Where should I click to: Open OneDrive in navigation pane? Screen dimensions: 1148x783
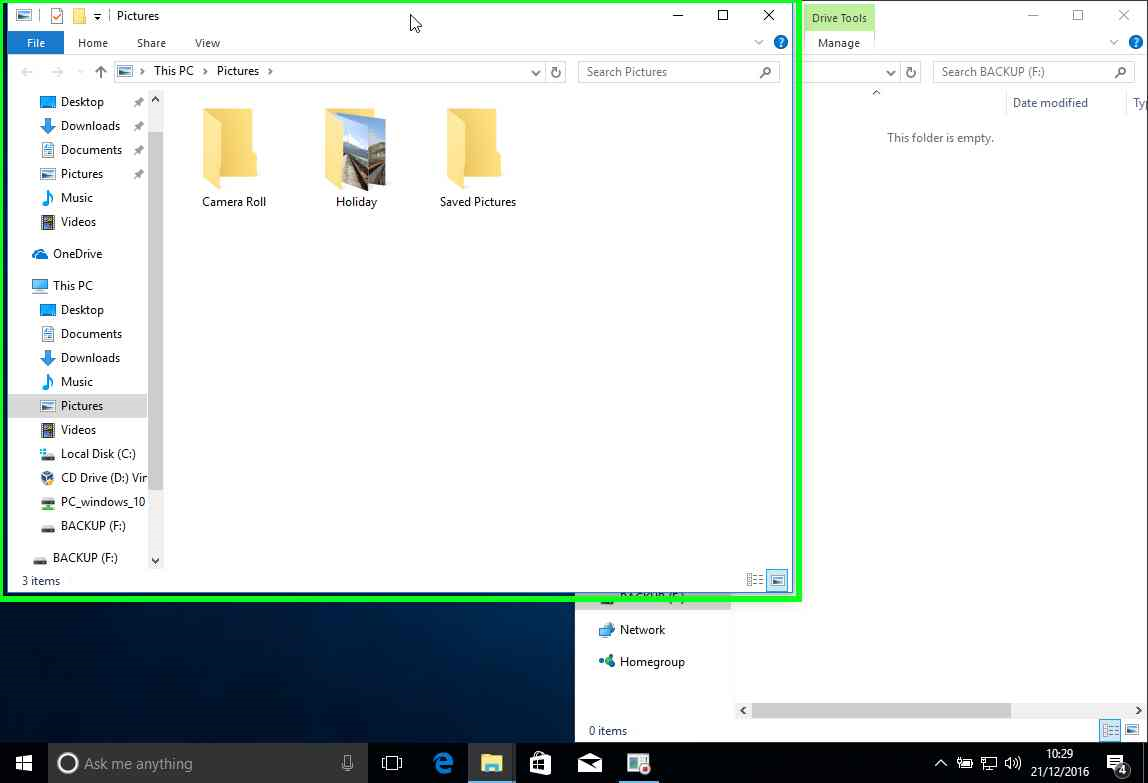coord(78,254)
